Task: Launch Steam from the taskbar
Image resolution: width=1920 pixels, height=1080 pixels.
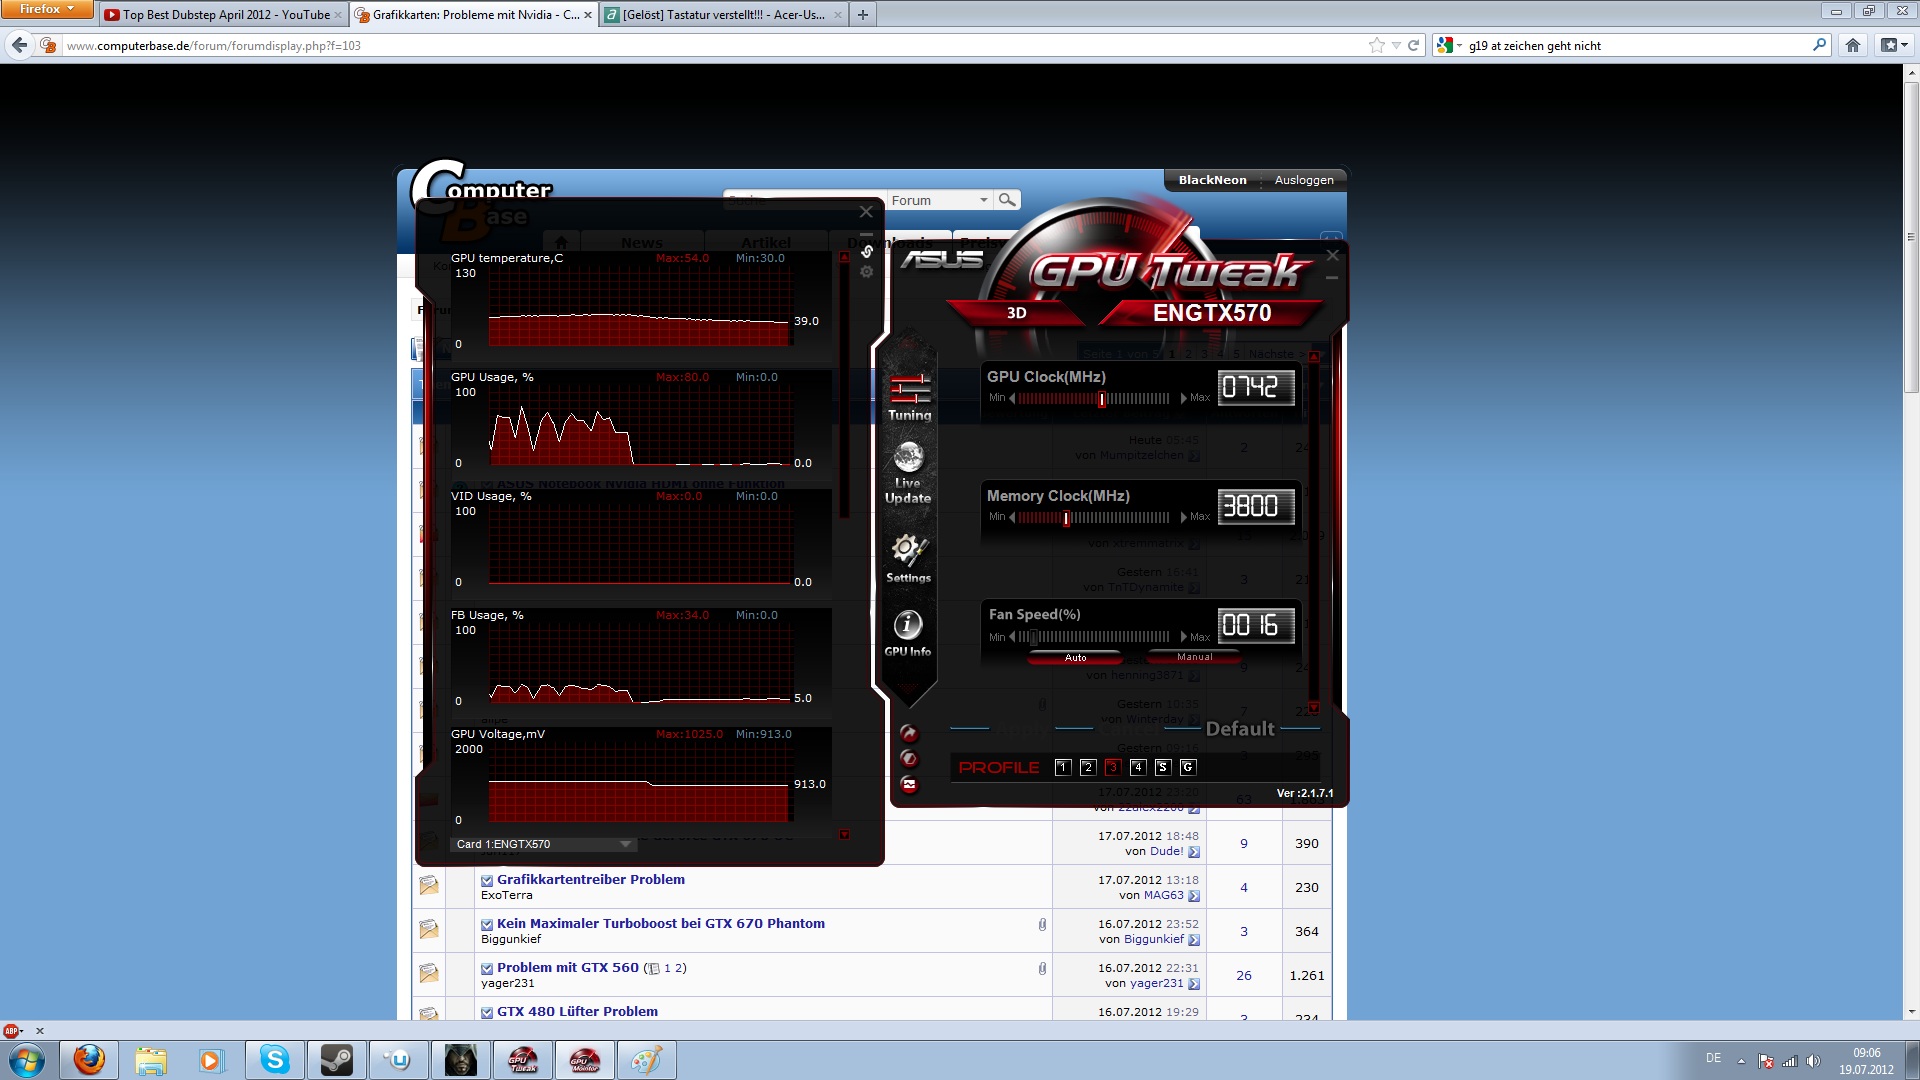Action: coord(336,1060)
